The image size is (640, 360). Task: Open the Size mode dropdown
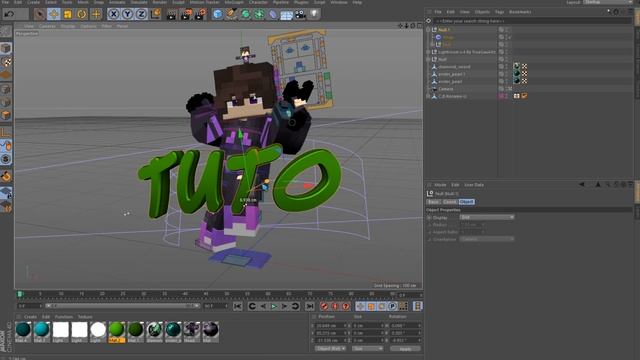point(367,349)
